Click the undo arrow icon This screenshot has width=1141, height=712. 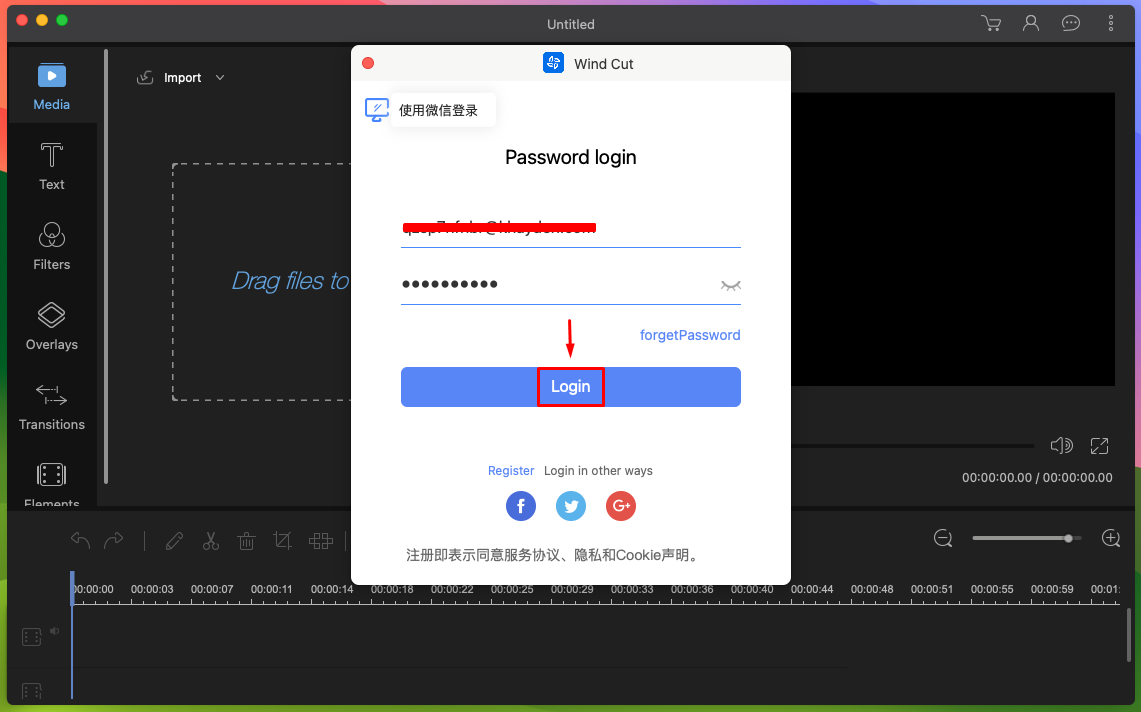coord(80,540)
